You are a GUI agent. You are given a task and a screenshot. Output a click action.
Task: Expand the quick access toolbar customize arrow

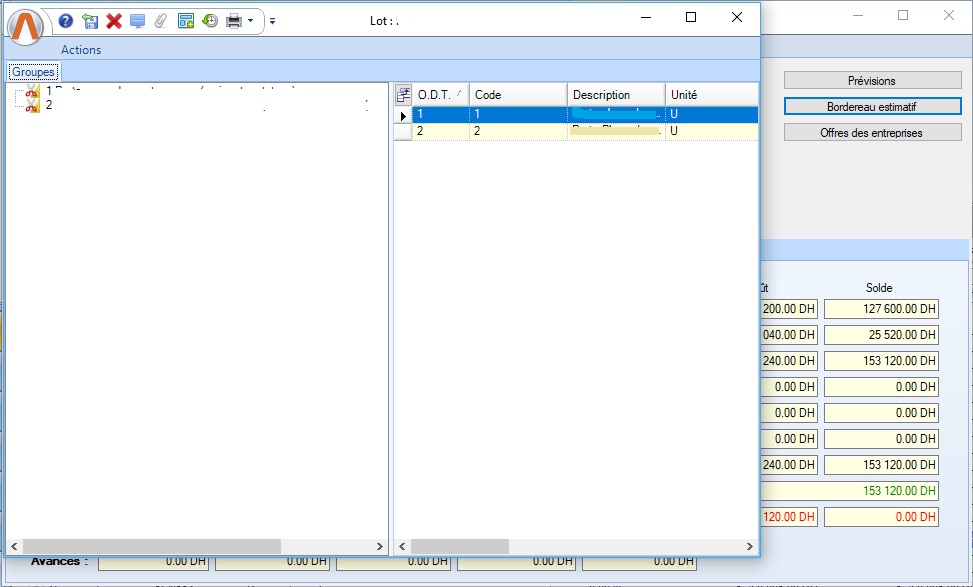click(272, 20)
